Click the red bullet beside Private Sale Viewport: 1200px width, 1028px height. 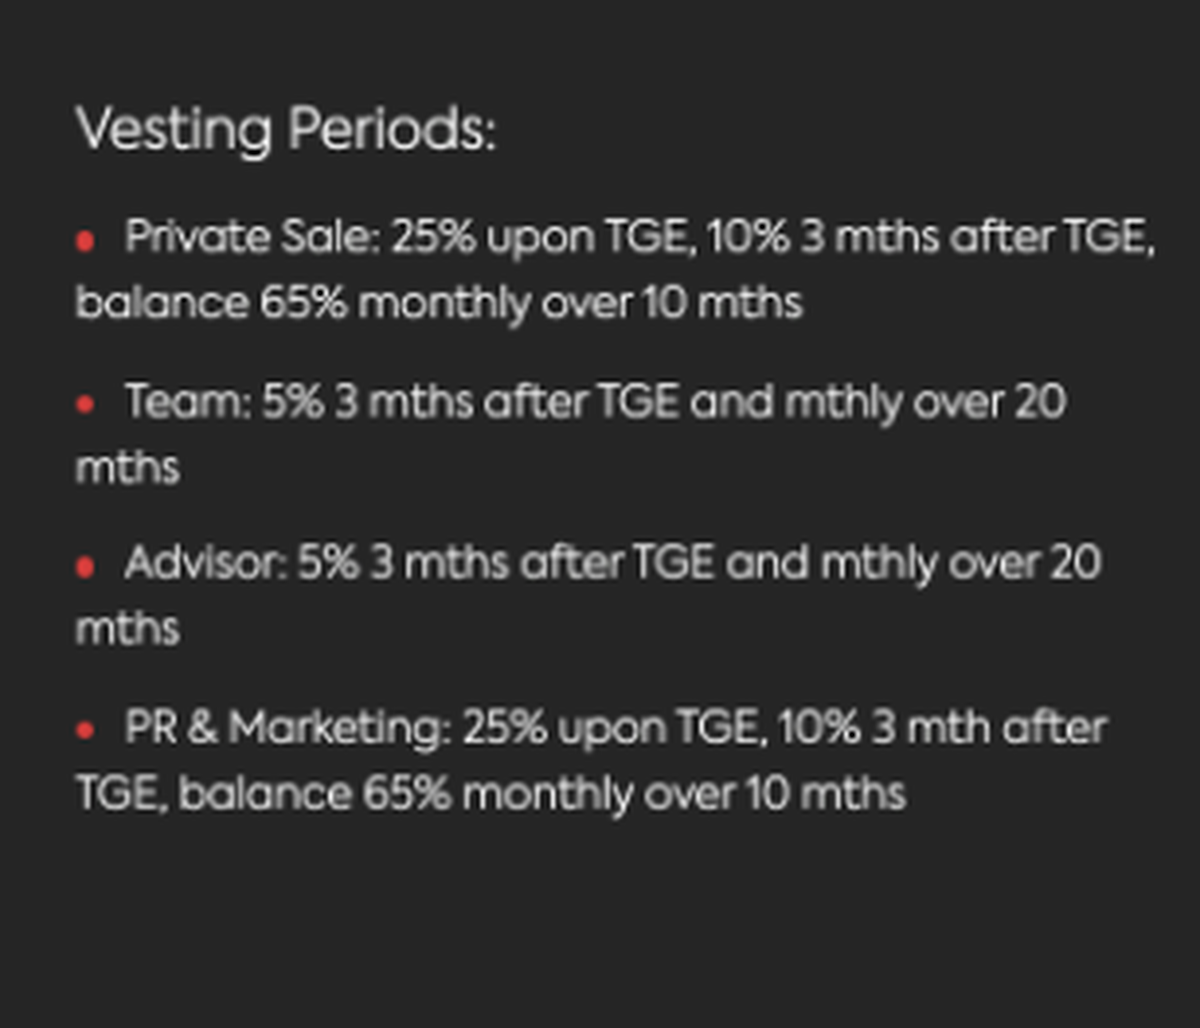pyautogui.click(x=85, y=241)
